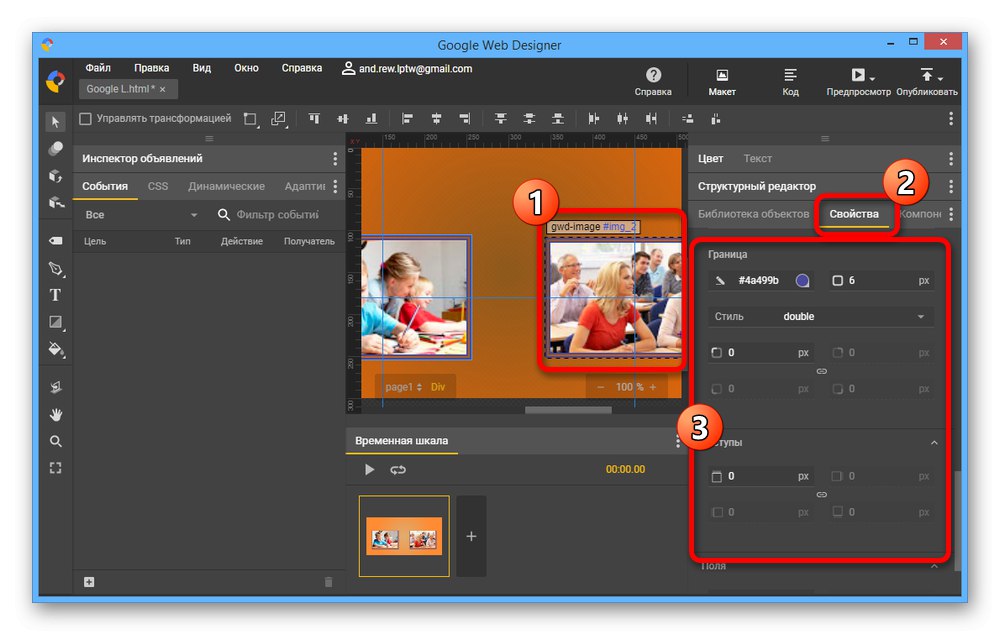This screenshot has width=1000, height=635.
Task: Click the Опубликовать publish button
Action: 926,81
